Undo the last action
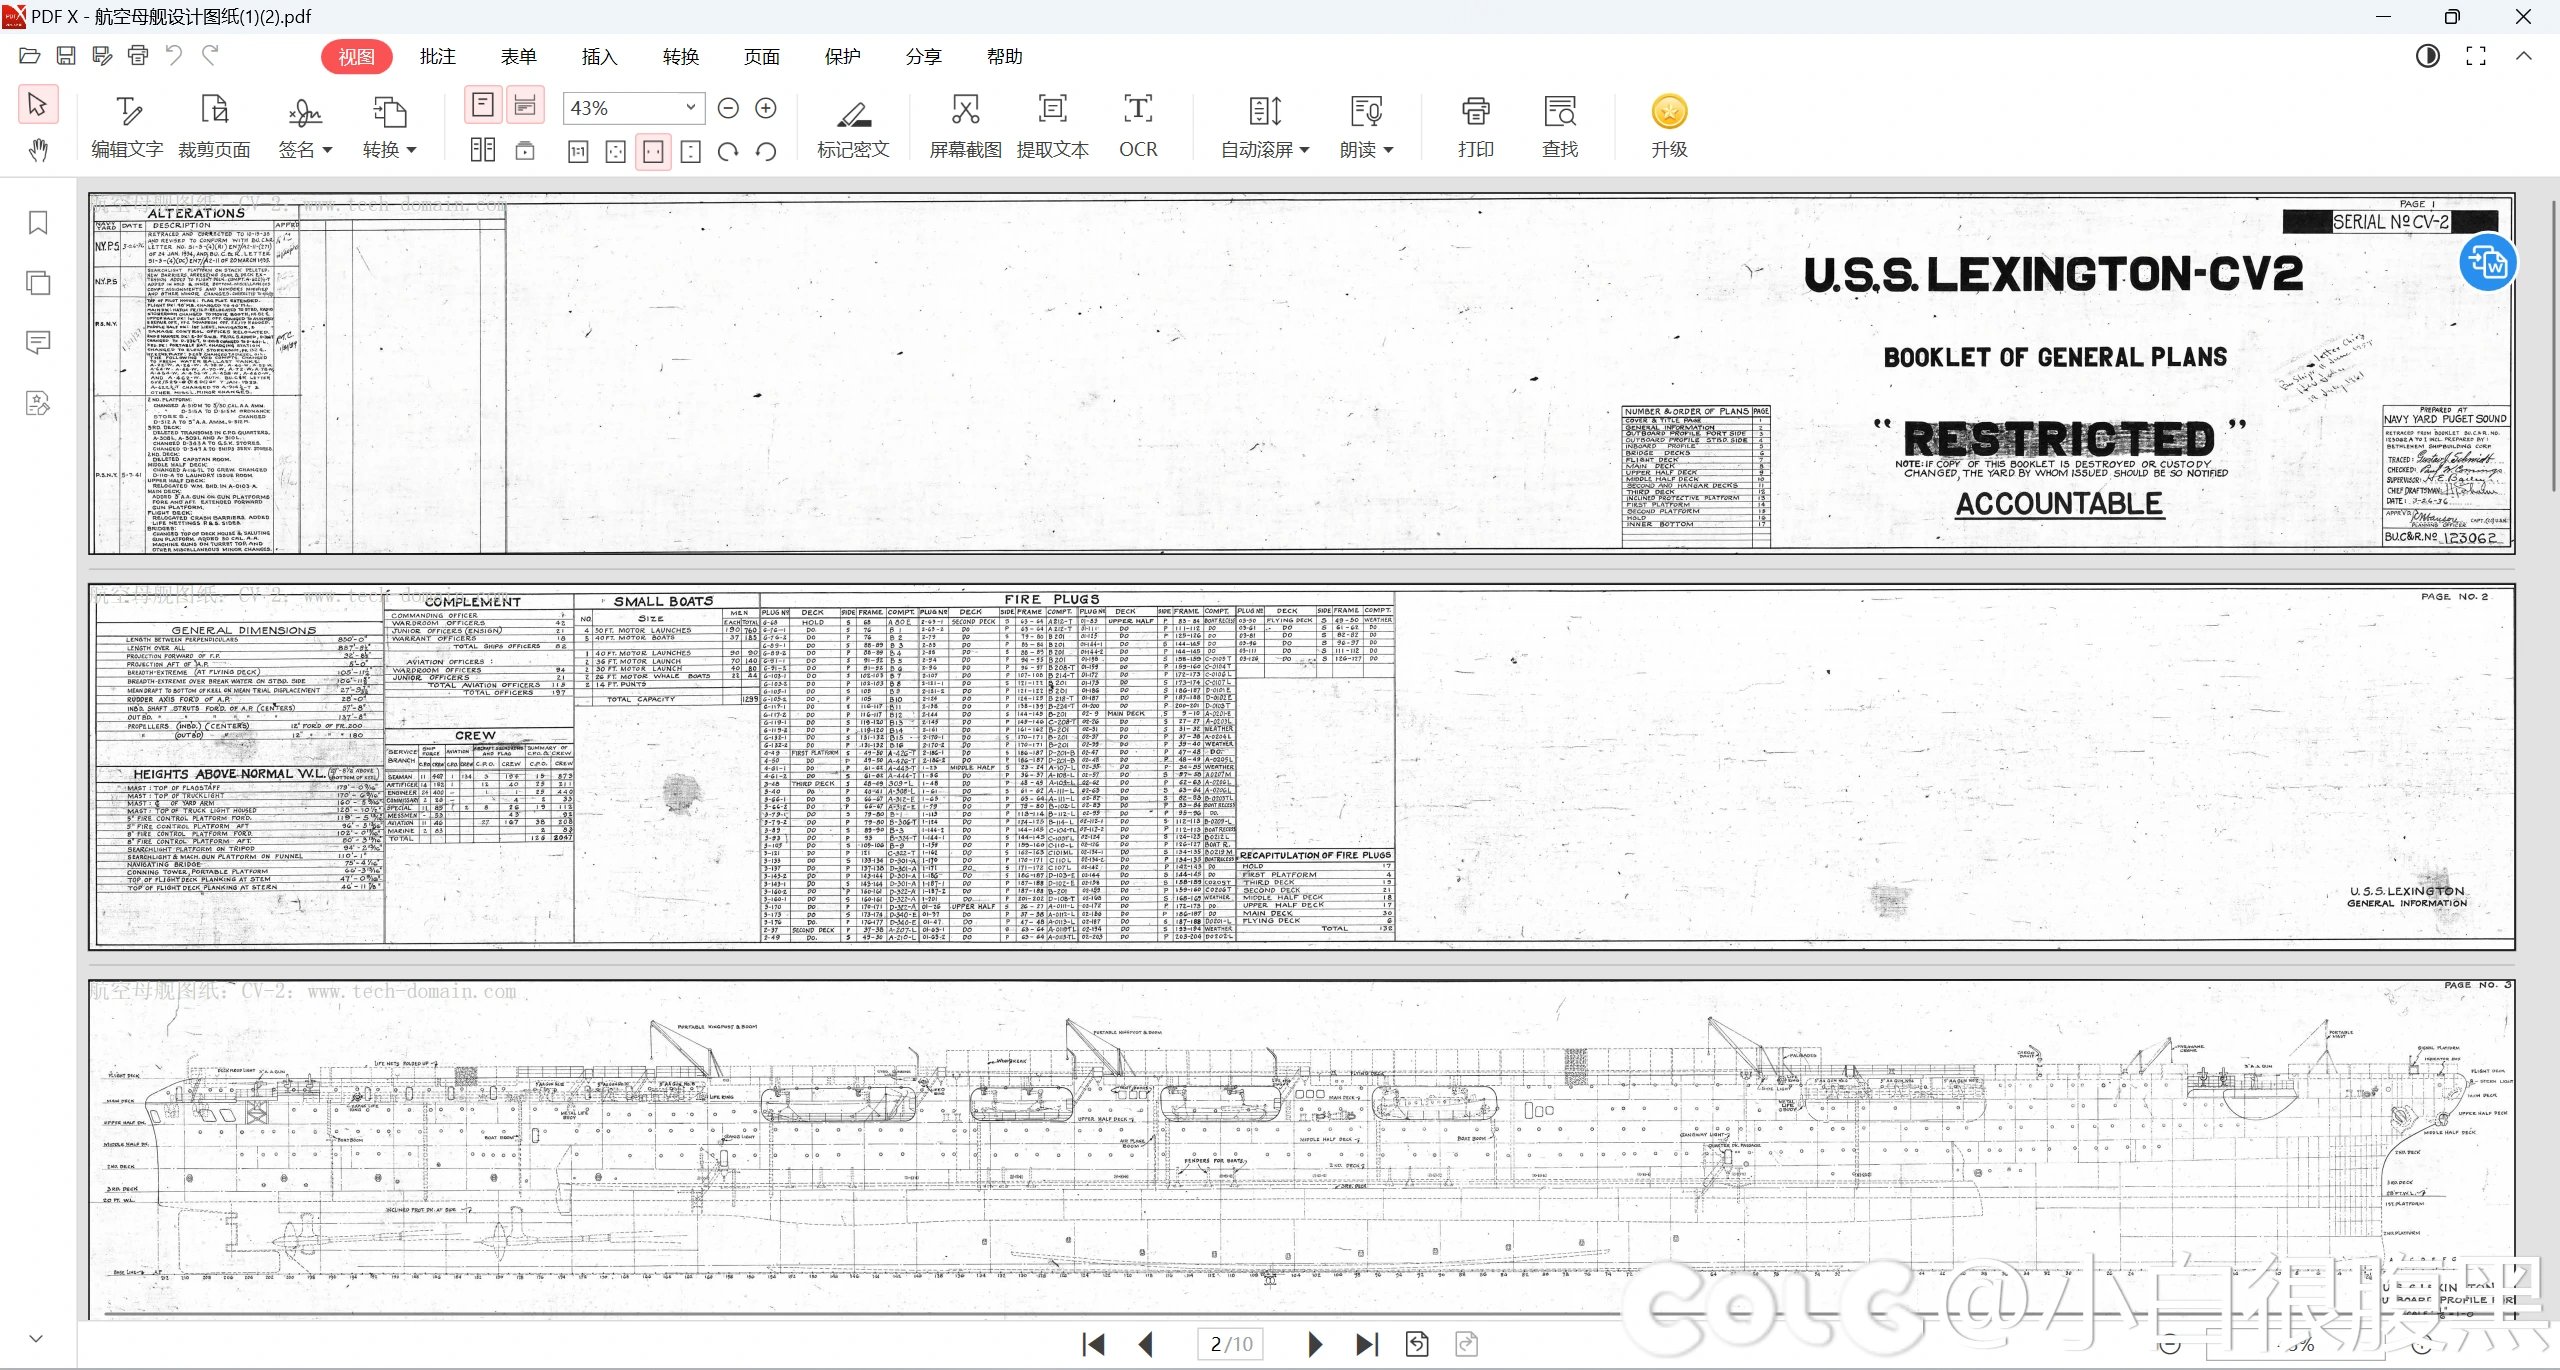 click(174, 56)
